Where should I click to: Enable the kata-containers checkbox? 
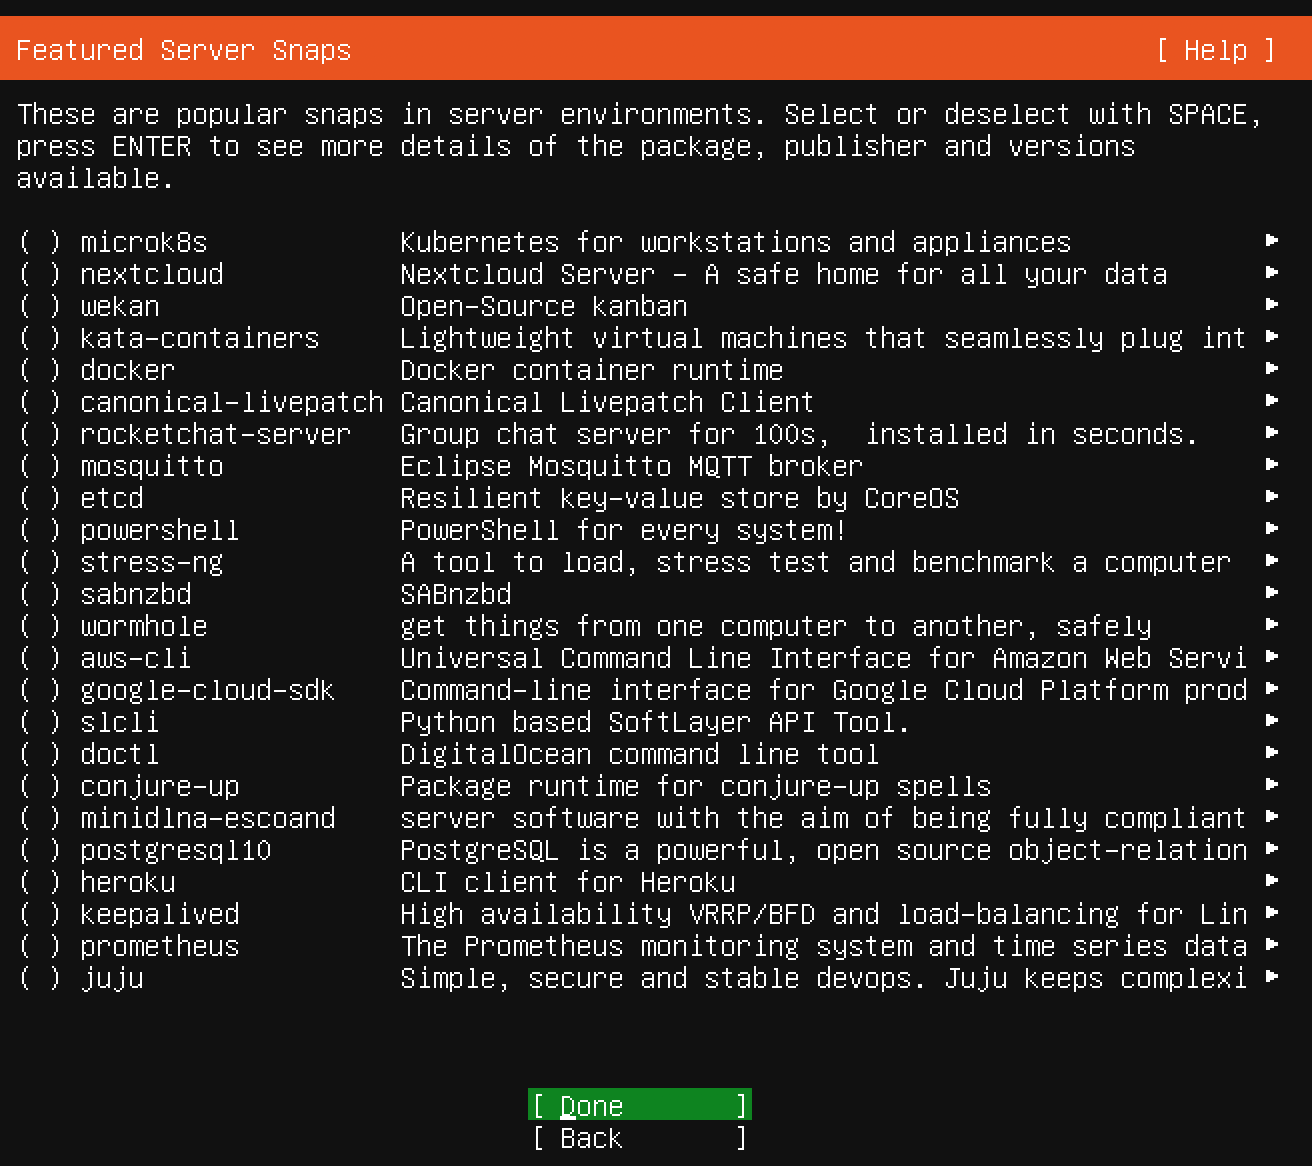coord(40,338)
